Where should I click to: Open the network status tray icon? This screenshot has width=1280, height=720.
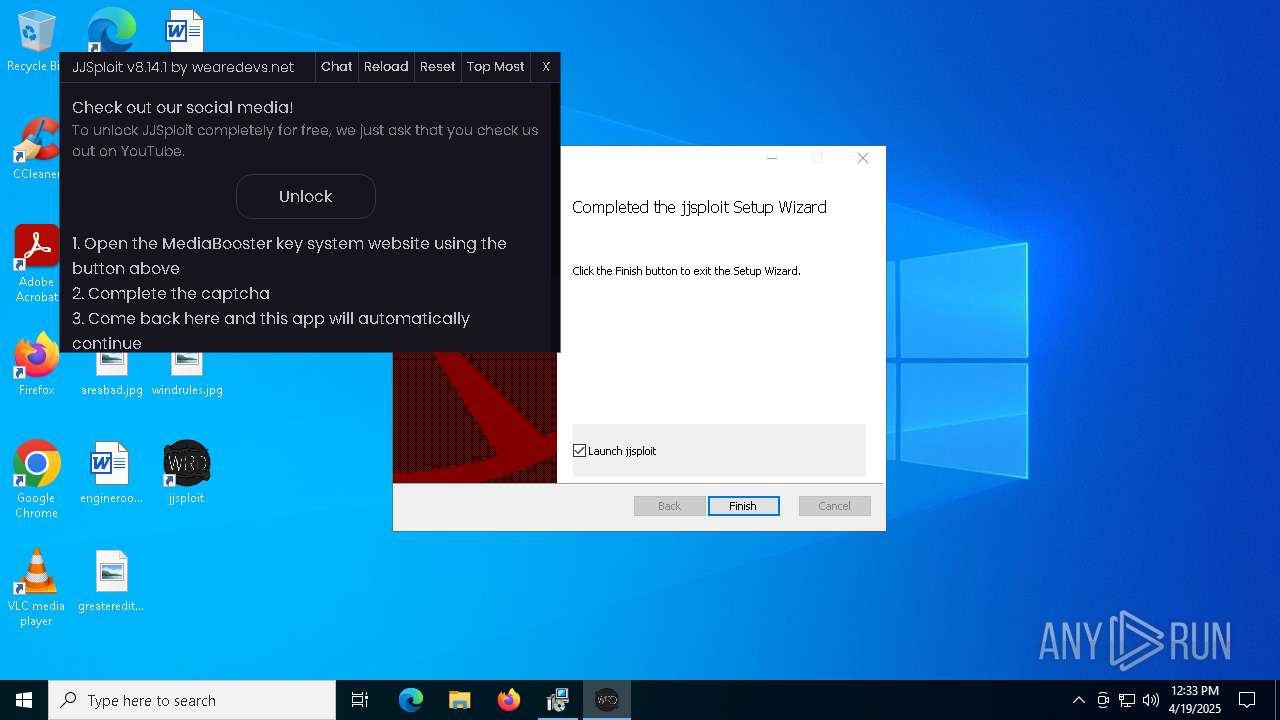click(x=1127, y=700)
